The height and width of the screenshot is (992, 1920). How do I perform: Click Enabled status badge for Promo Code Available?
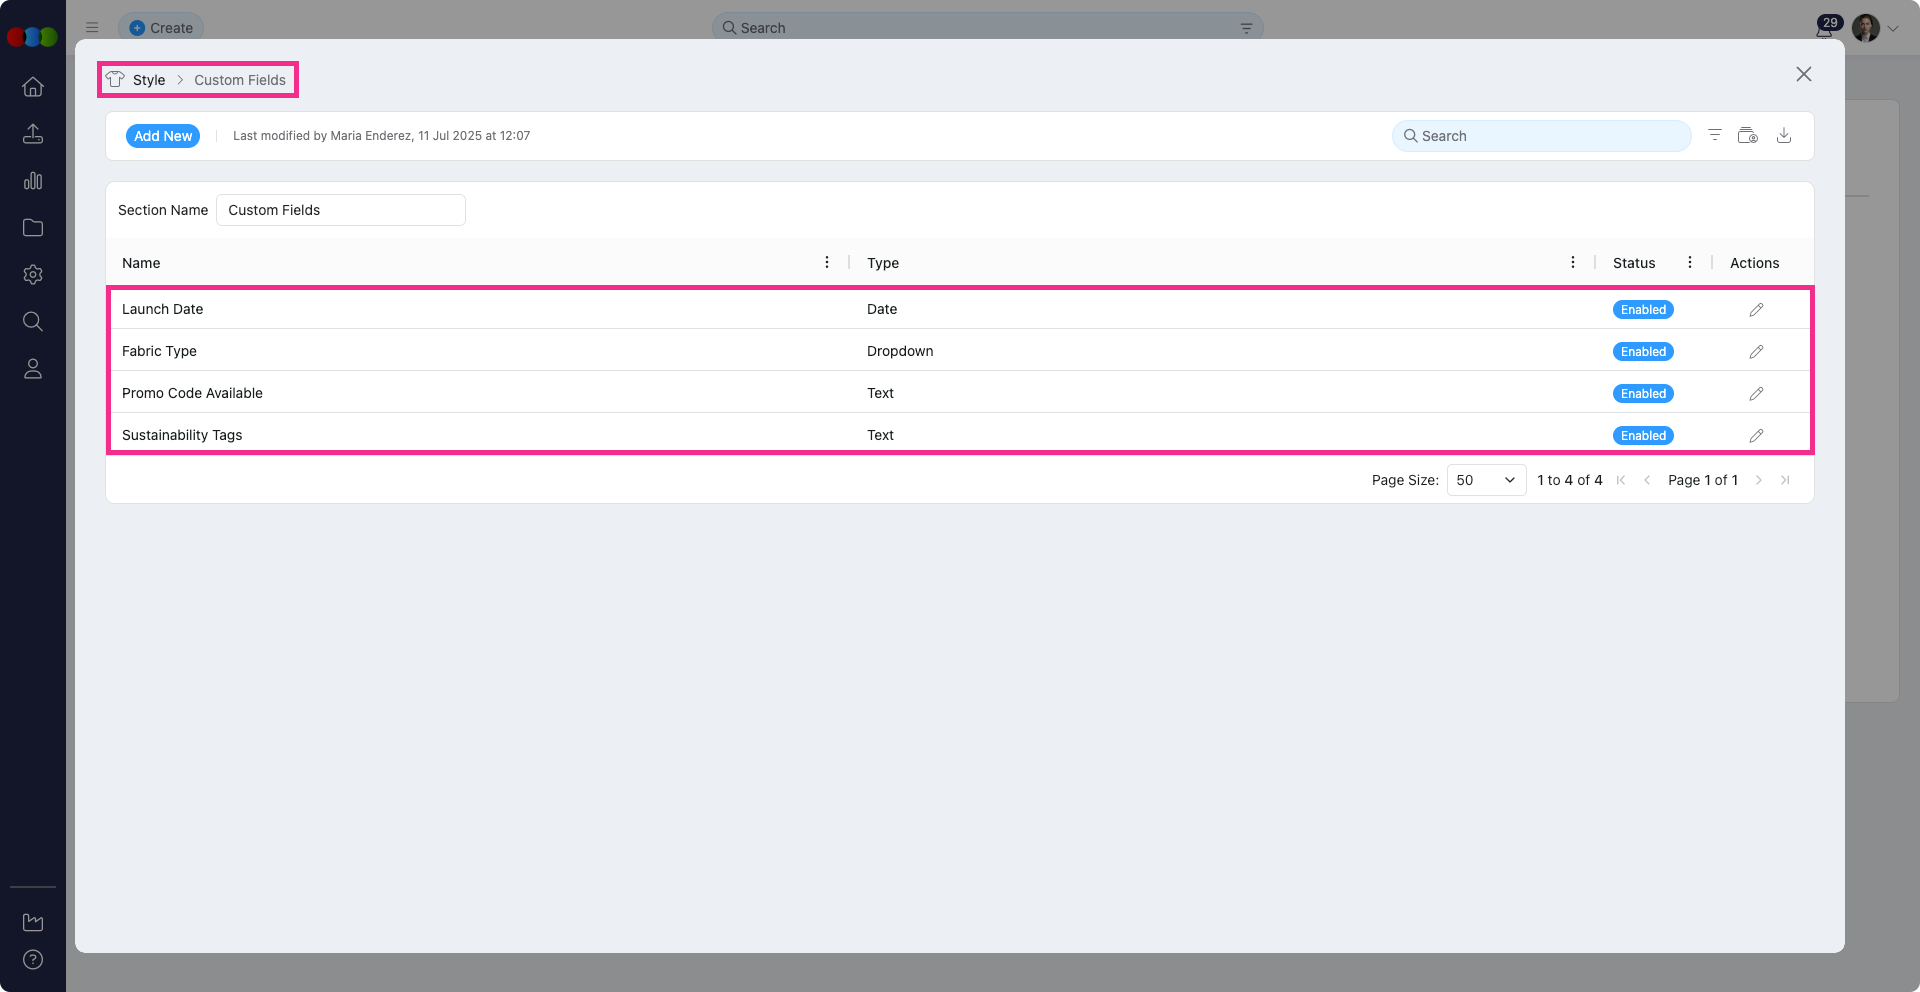point(1643,394)
